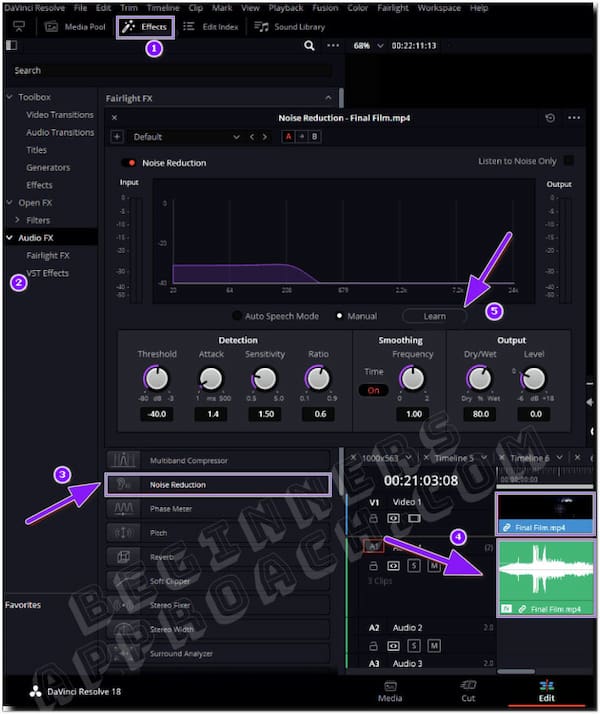Open the Noise Reduction window options menu
Image resolution: width=600 pixels, height=714 pixels.
click(x=574, y=118)
